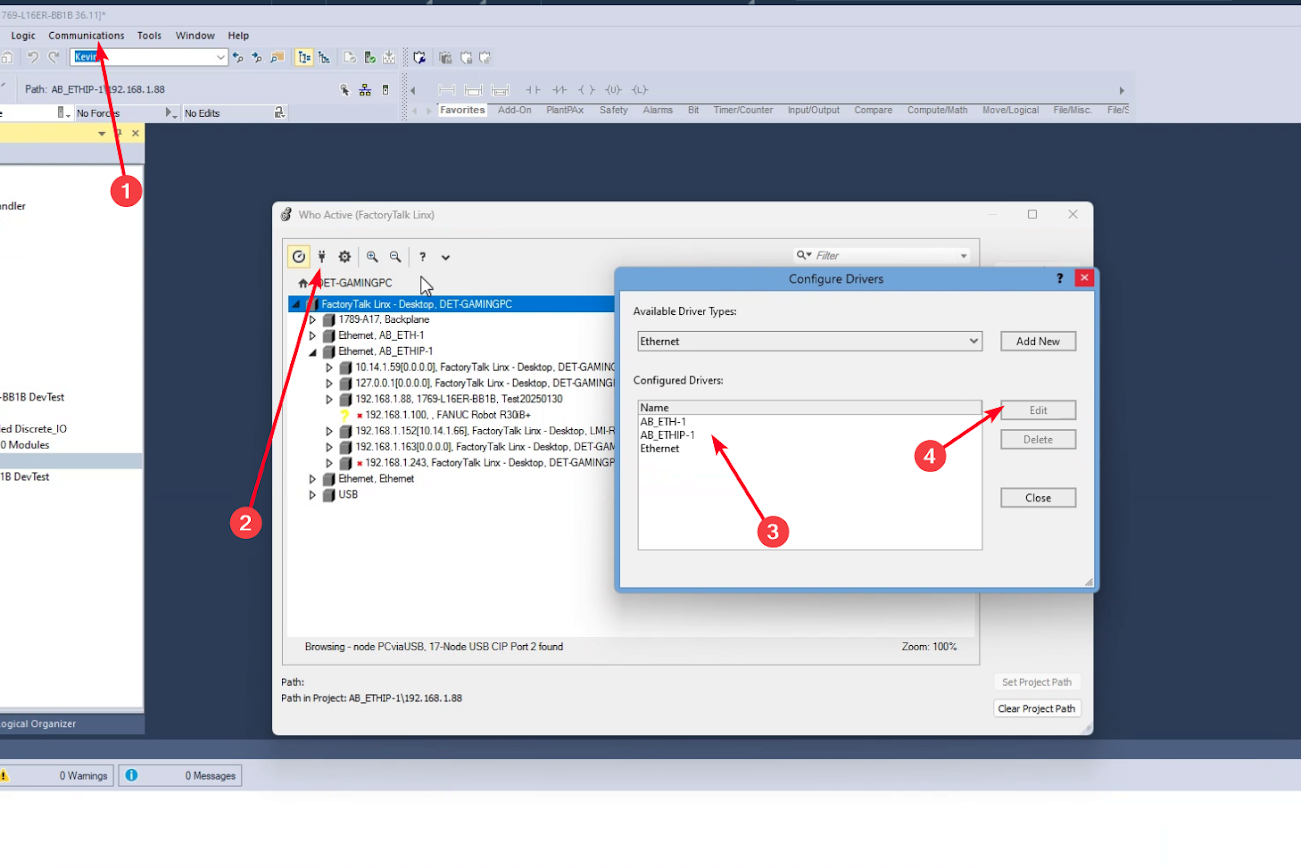Click the 0 Warnings button
Viewport: 1301px width, 868px height.
point(55,775)
